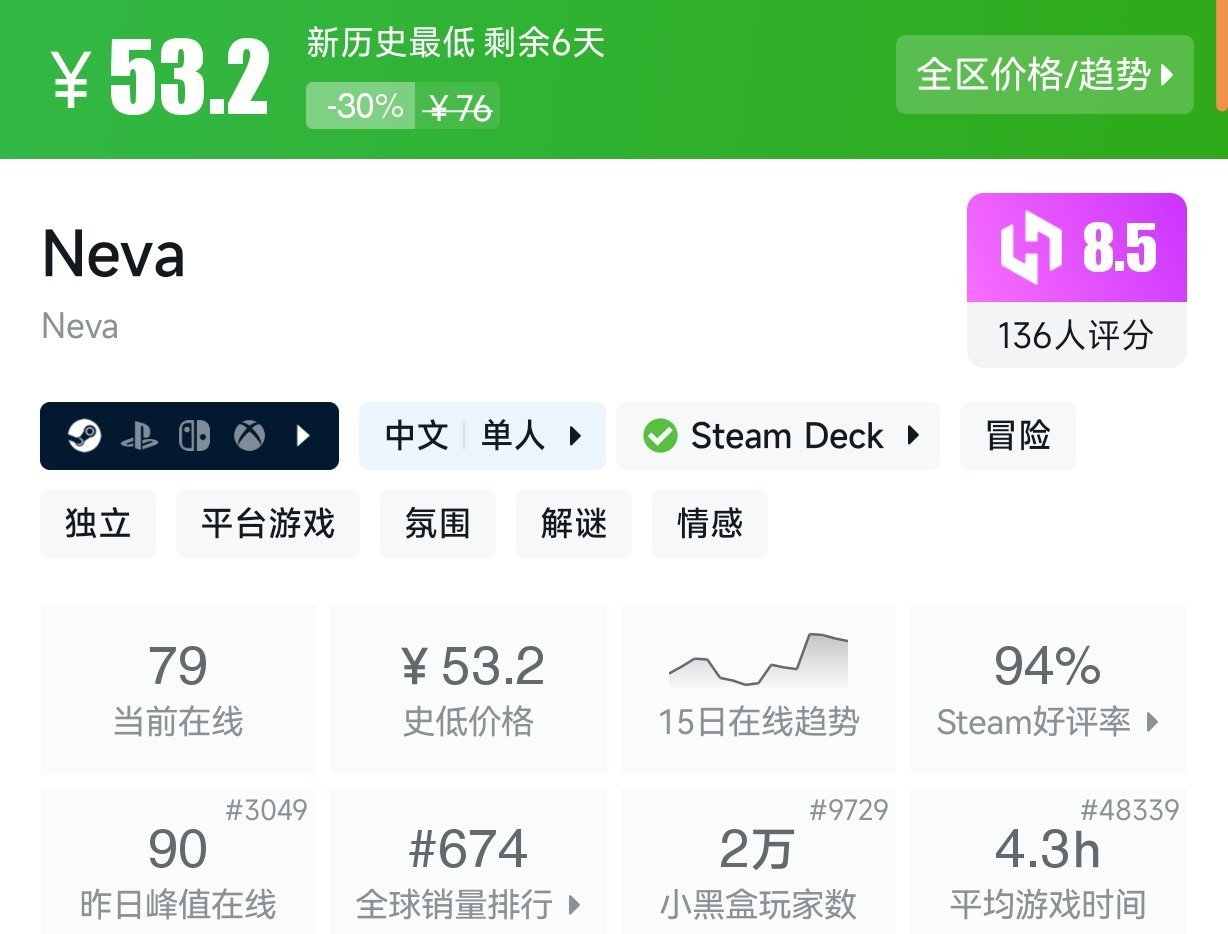Select the 独立 tag
1228x934 pixels.
pos(98,524)
